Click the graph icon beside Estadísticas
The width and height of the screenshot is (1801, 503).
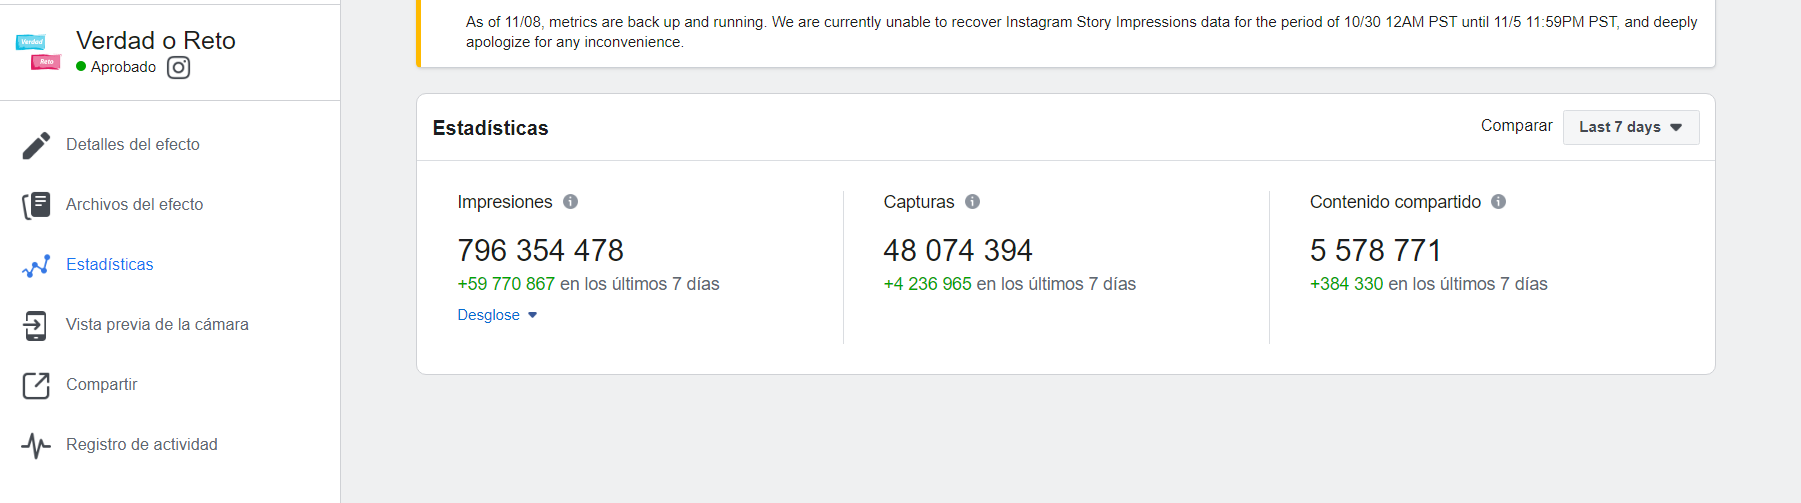point(36,265)
